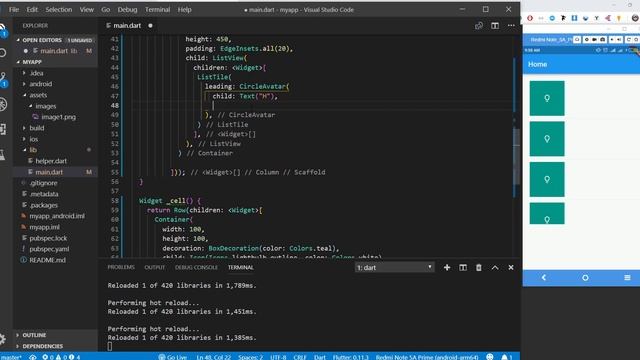Click the screenshot camera icon in device mirror
The image size is (640, 360).
[x=602, y=40]
